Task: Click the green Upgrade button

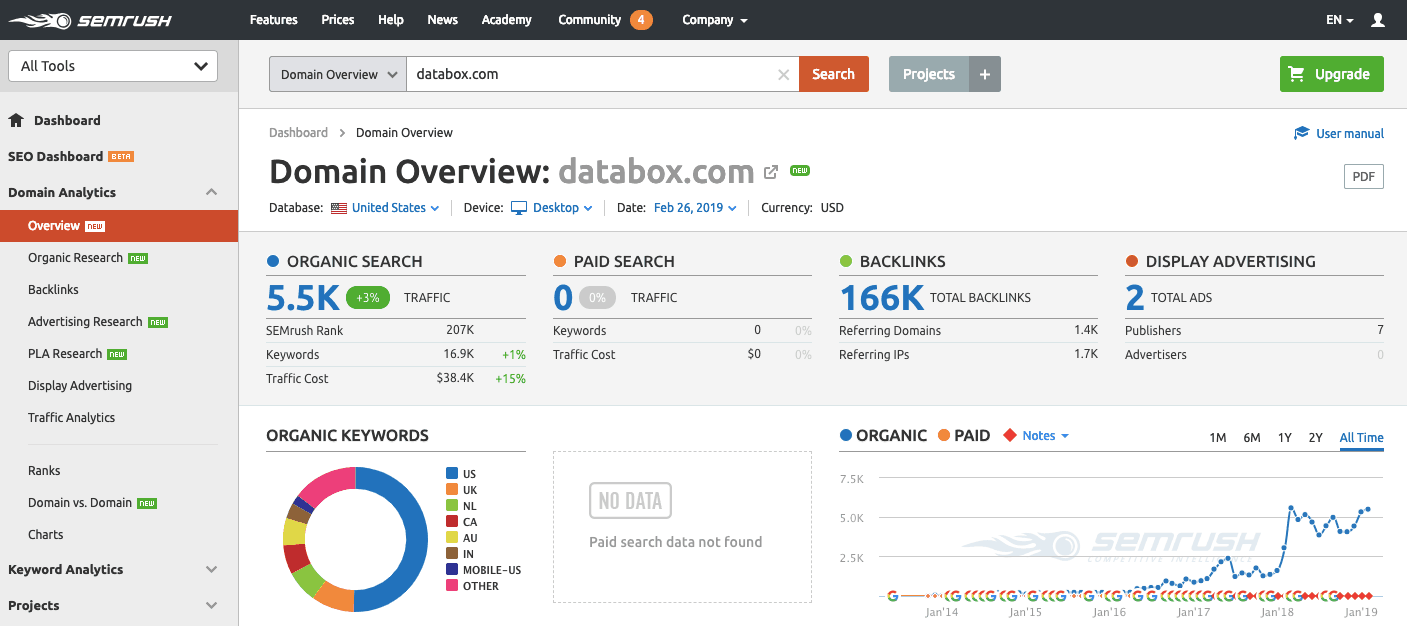Action: click(1331, 74)
